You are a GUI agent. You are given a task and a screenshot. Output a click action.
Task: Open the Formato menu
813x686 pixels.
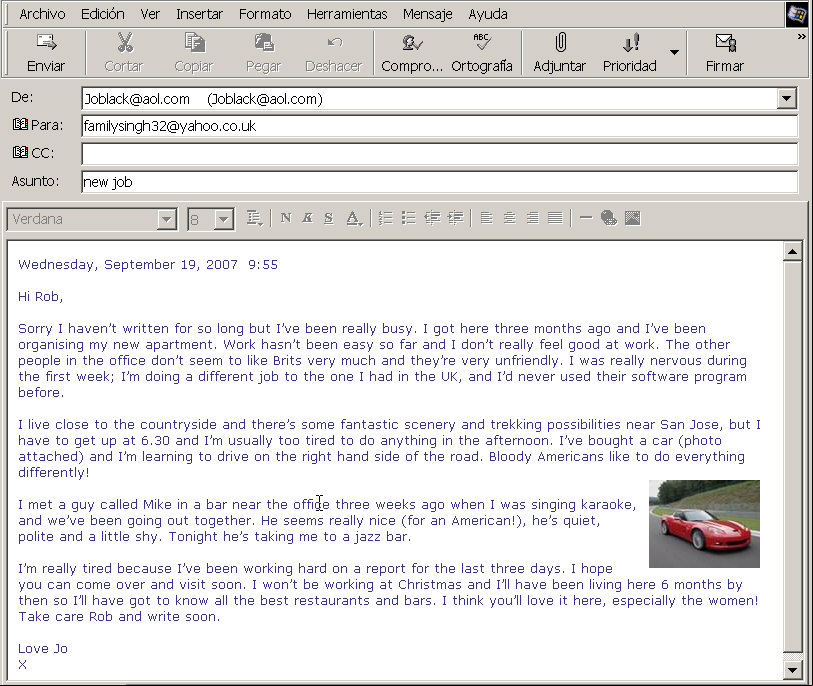pyautogui.click(x=265, y=14)
